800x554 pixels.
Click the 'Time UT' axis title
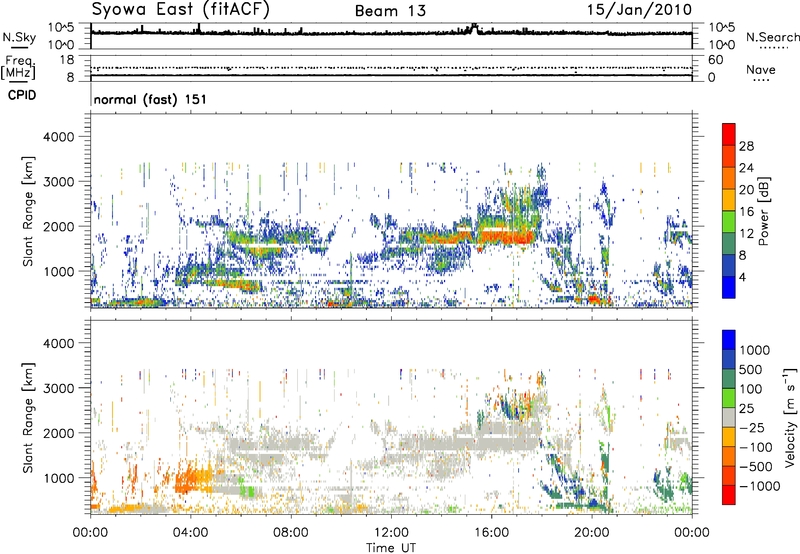click(391, 548)
